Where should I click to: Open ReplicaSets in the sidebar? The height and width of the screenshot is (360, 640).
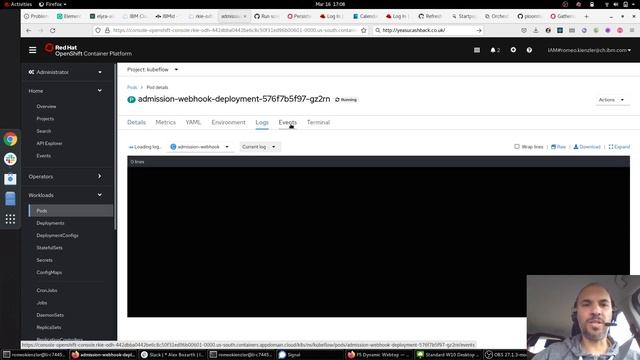coord(49,327)
